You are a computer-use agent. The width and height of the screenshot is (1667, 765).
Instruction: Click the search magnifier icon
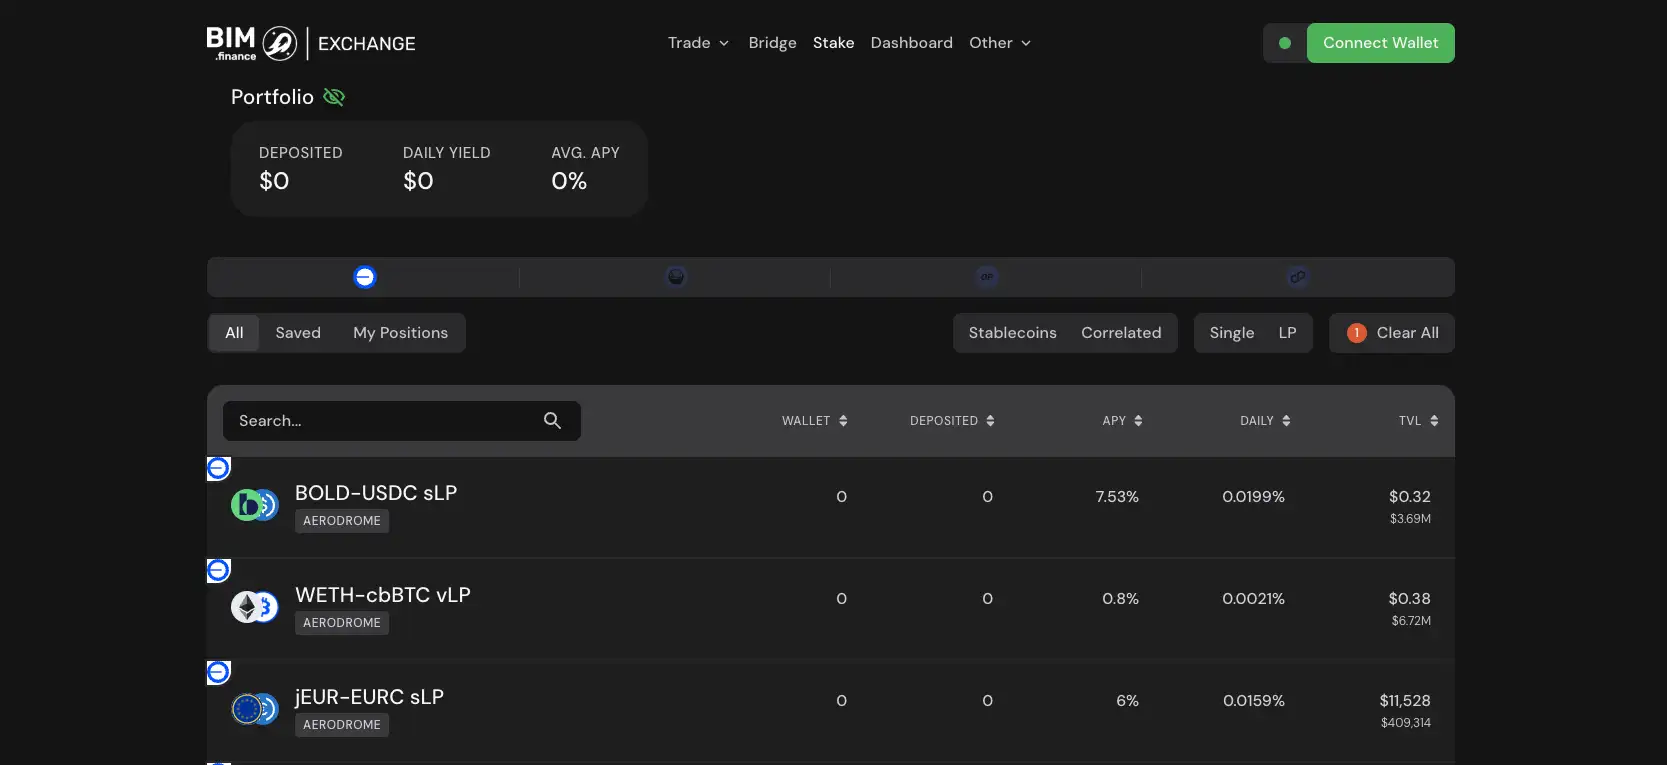[x=552, y=421]
